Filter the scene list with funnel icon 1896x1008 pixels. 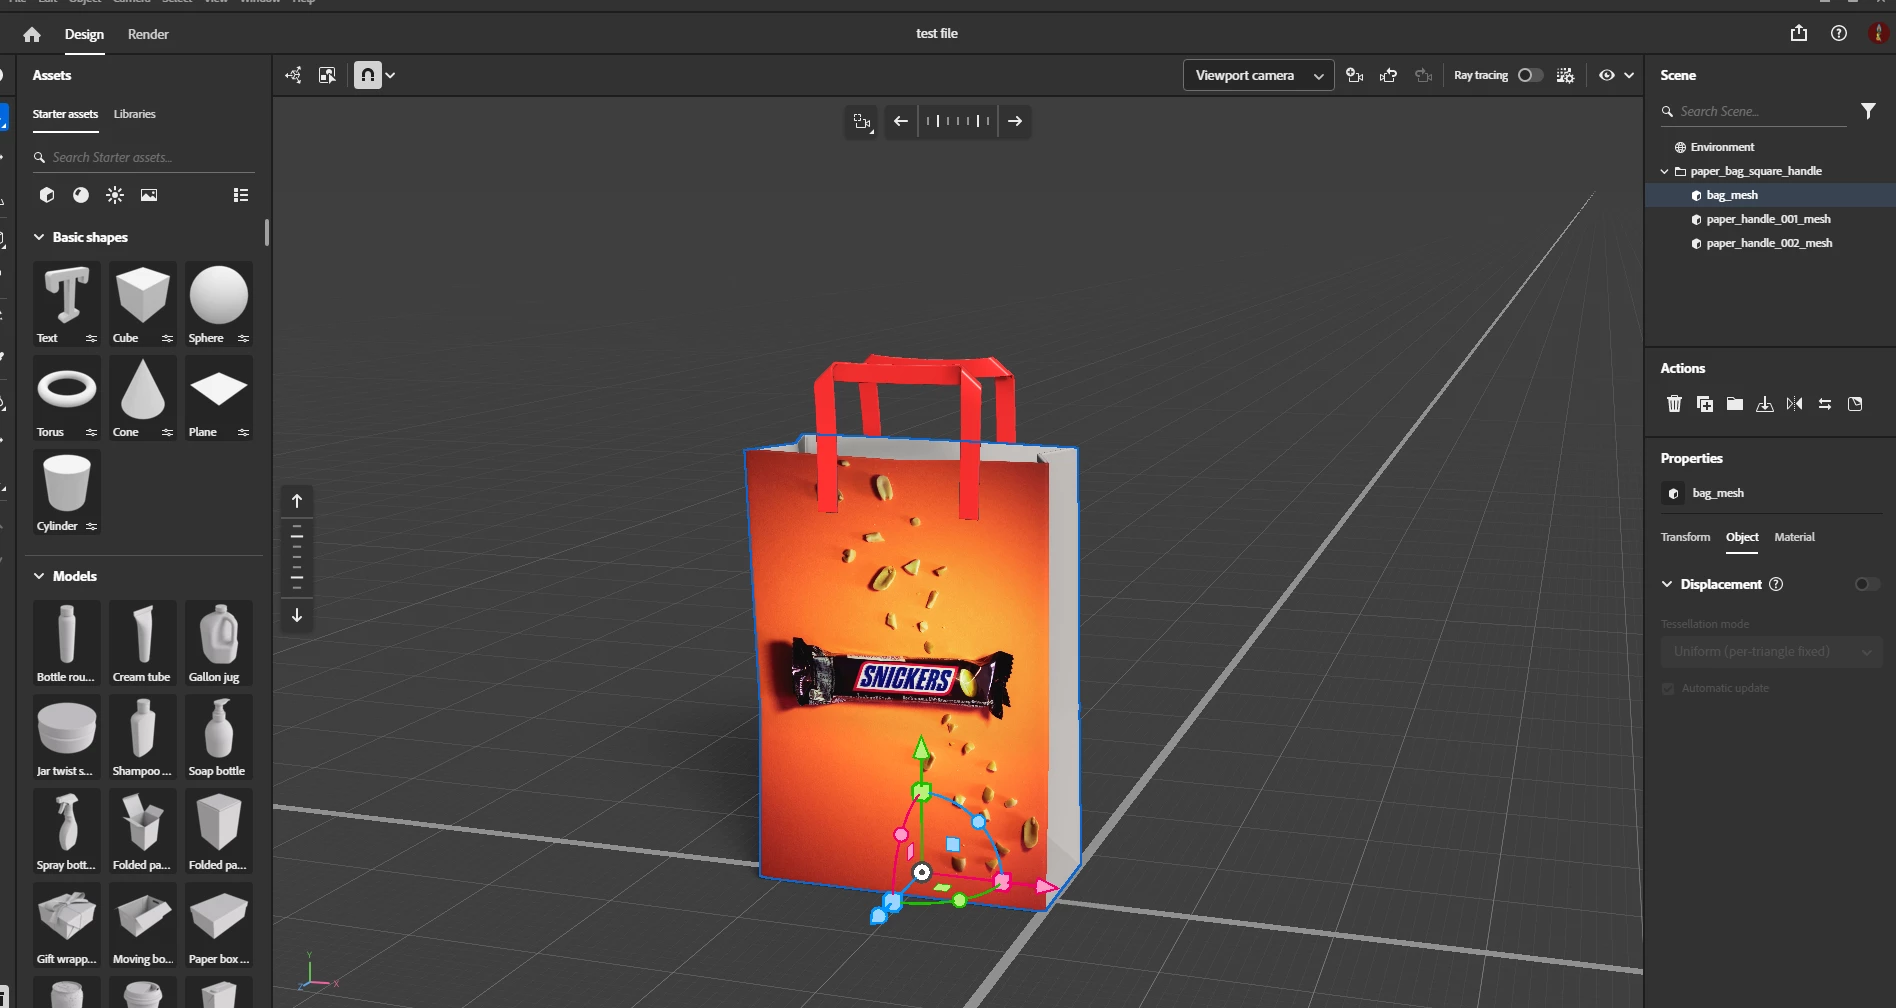coord(1868,111)
